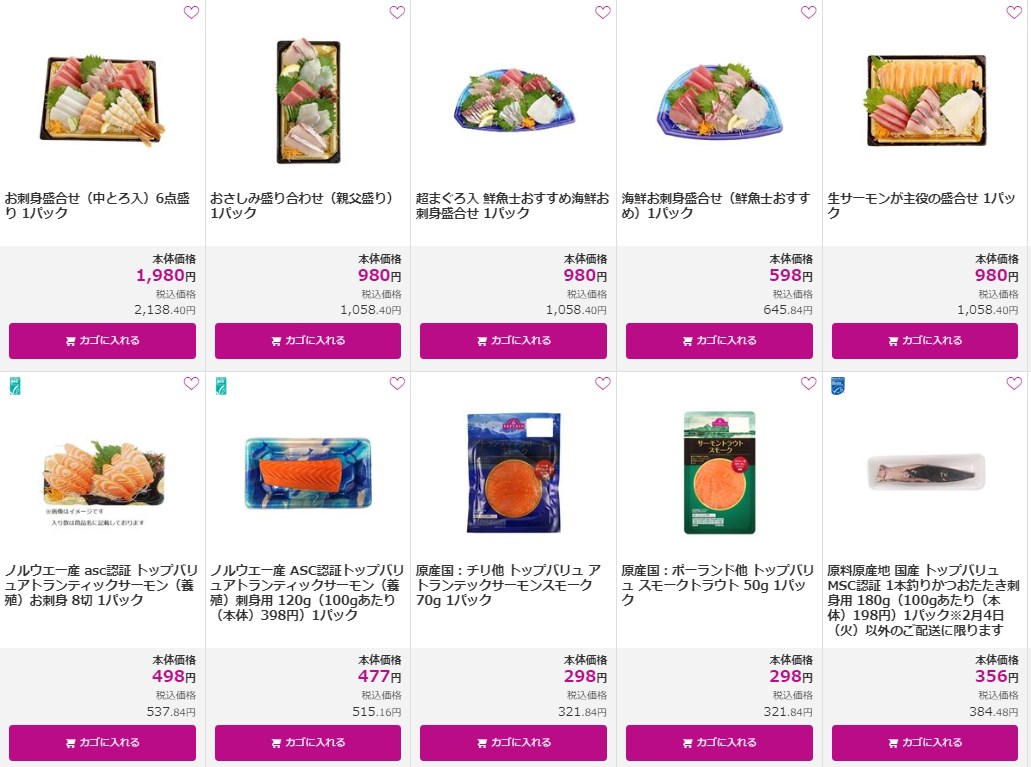View おさしみ盛り合わせ 親父盛り product image
Image resolution: width=1031 pixels, height=767 pixels.
point(308,101)
